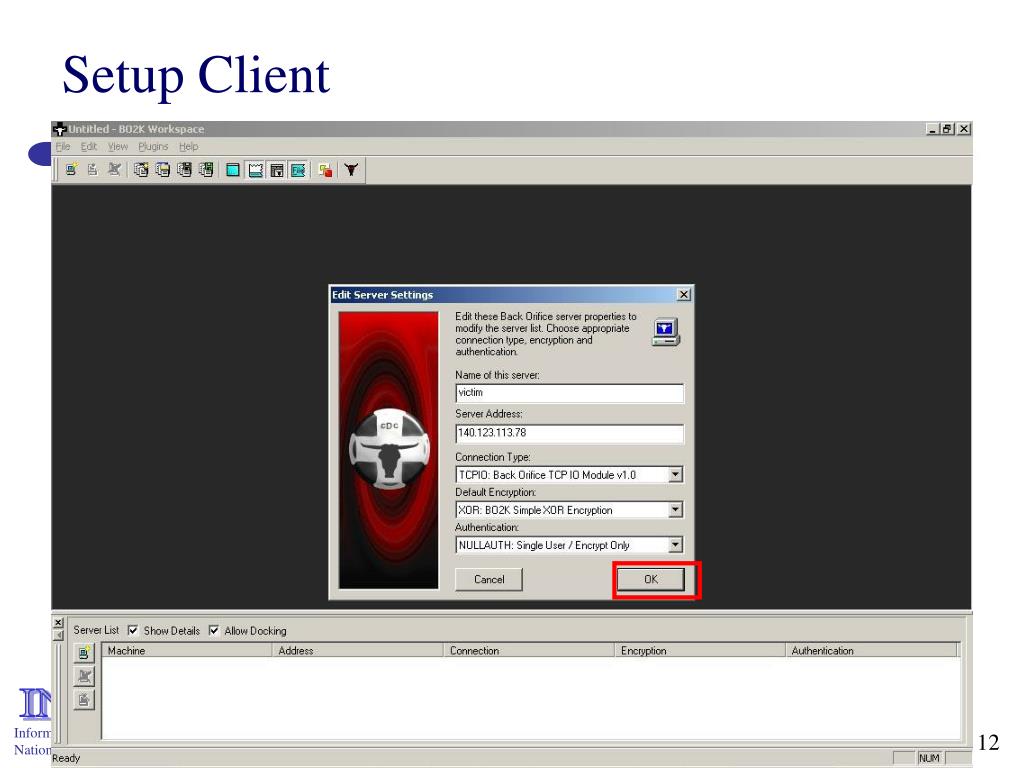The height and width of the screenshot is (768, 1024).
Task: Click the Server List label
Action: click(96, 630)
